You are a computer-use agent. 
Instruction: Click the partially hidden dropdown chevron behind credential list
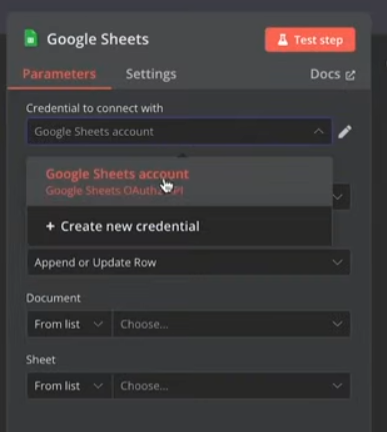[339, 197]
